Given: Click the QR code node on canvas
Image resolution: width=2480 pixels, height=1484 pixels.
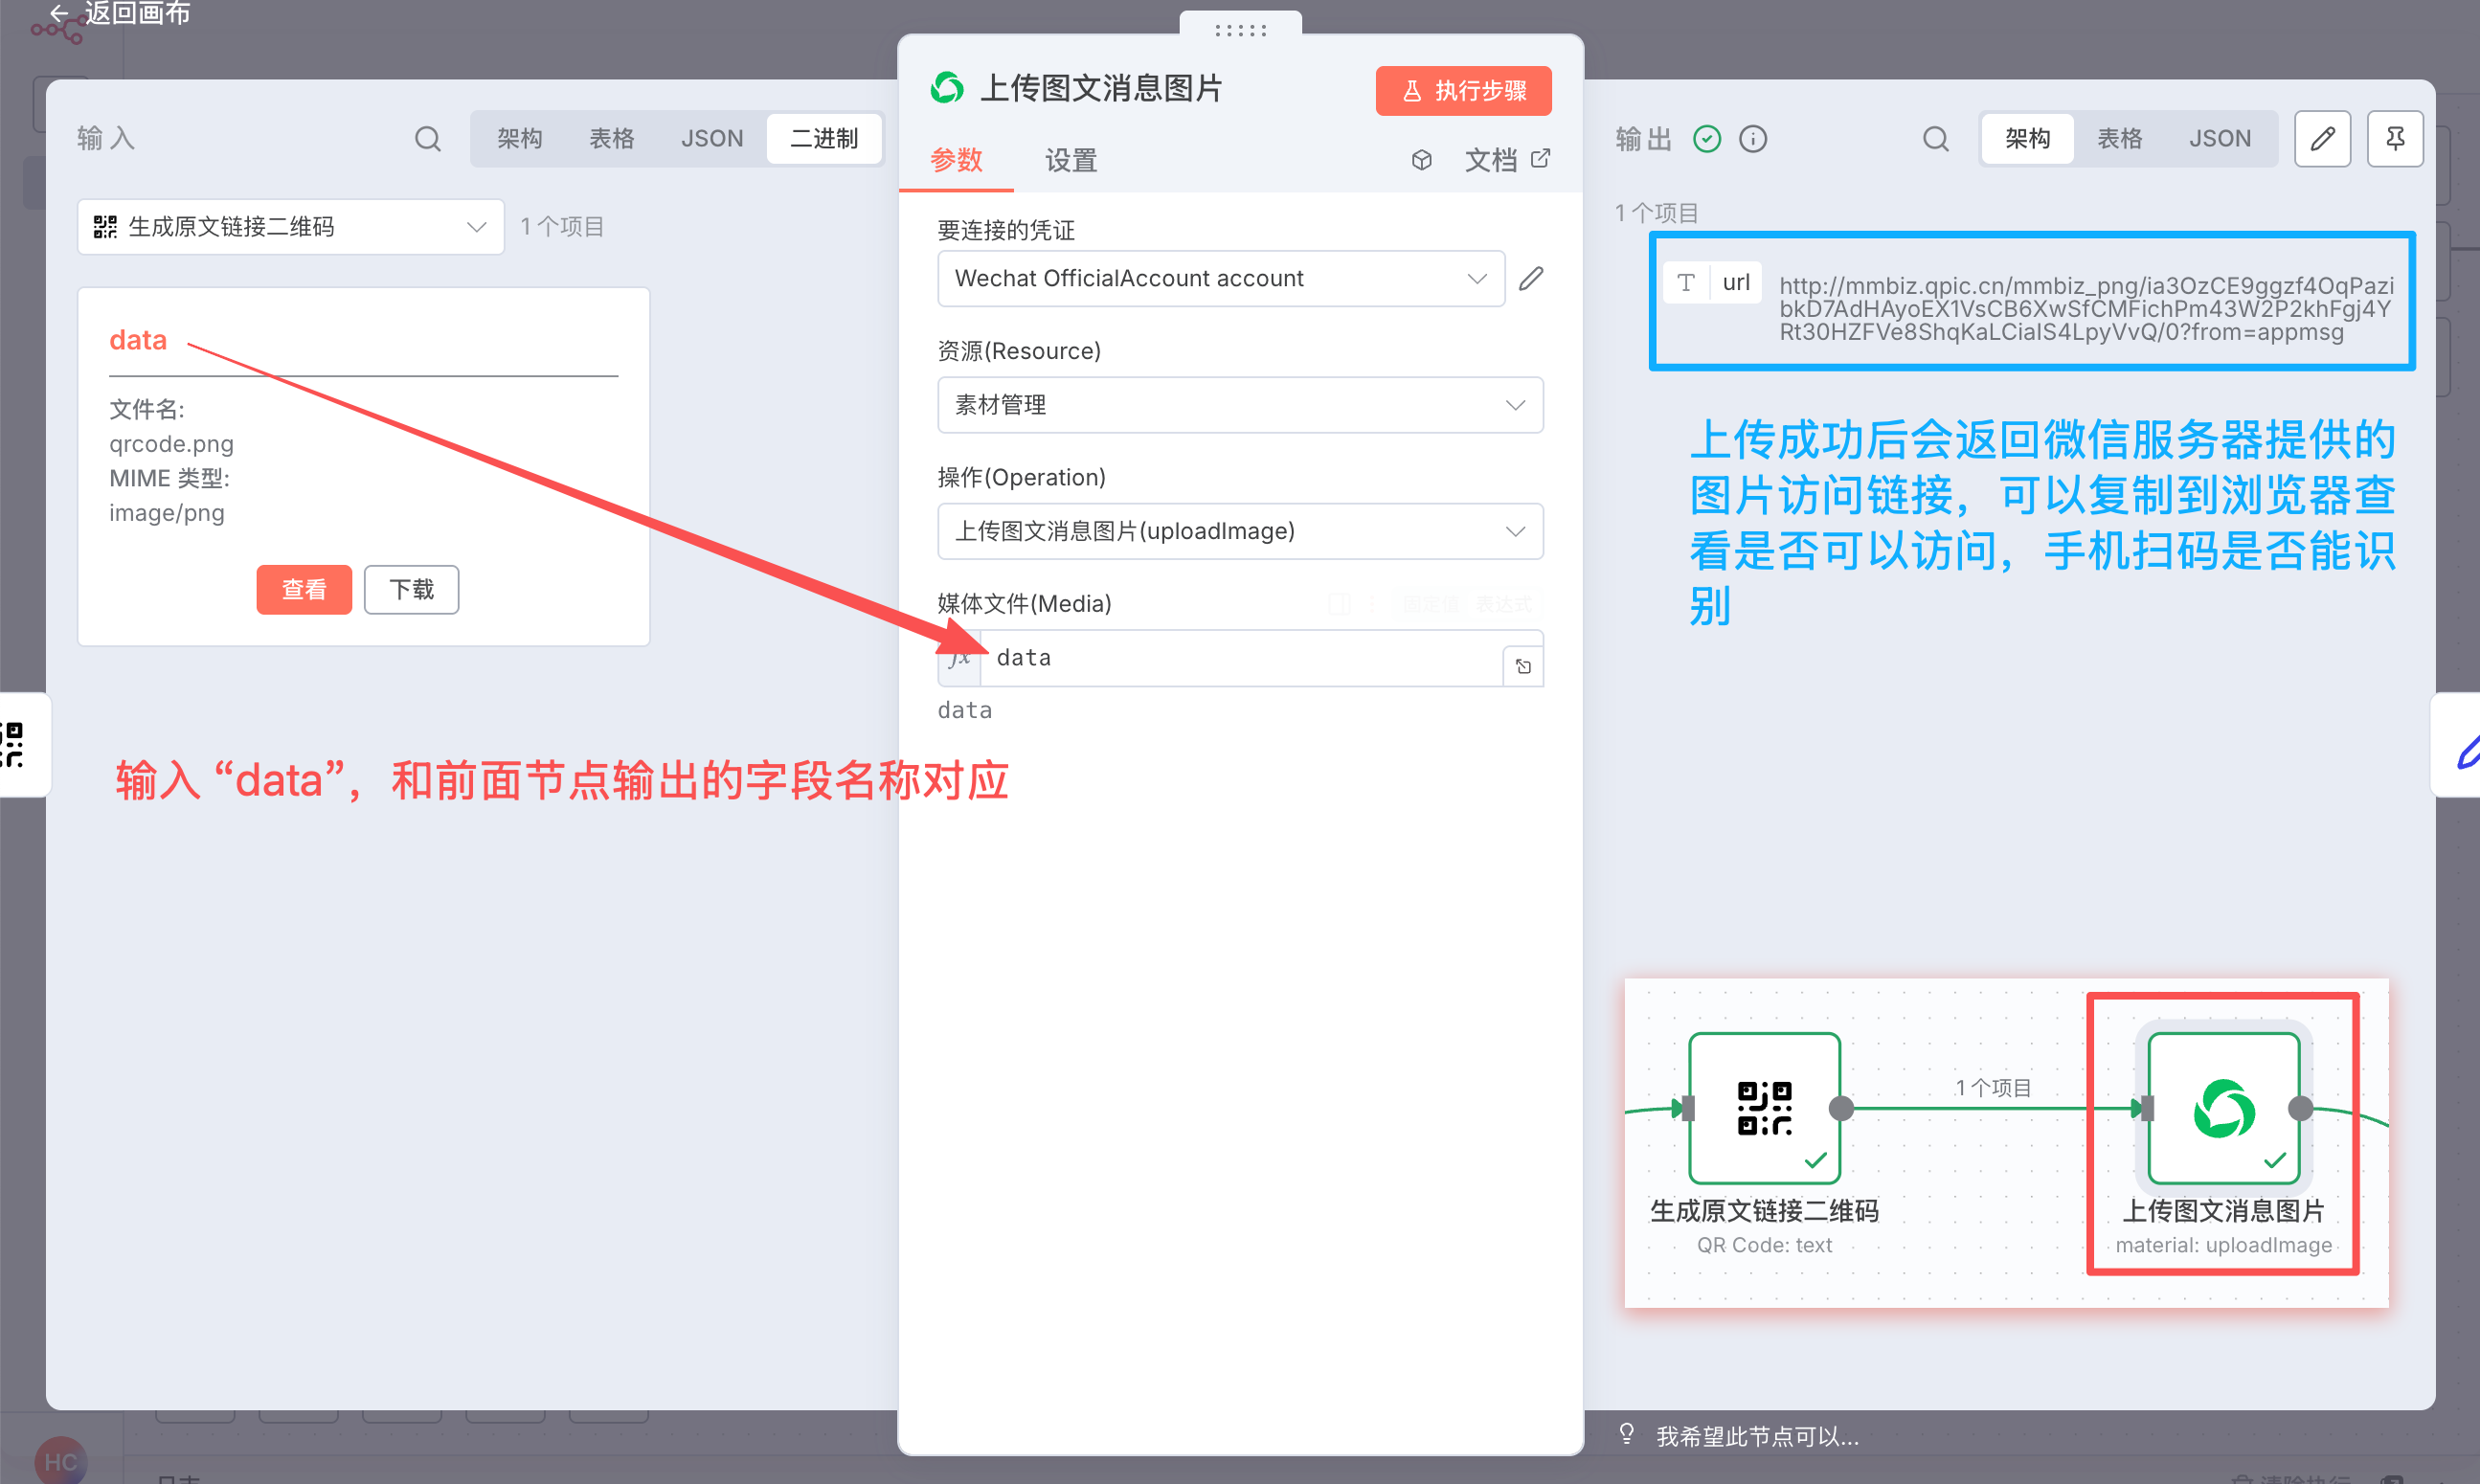Looking at the screenshot, I should 1764,1108.
